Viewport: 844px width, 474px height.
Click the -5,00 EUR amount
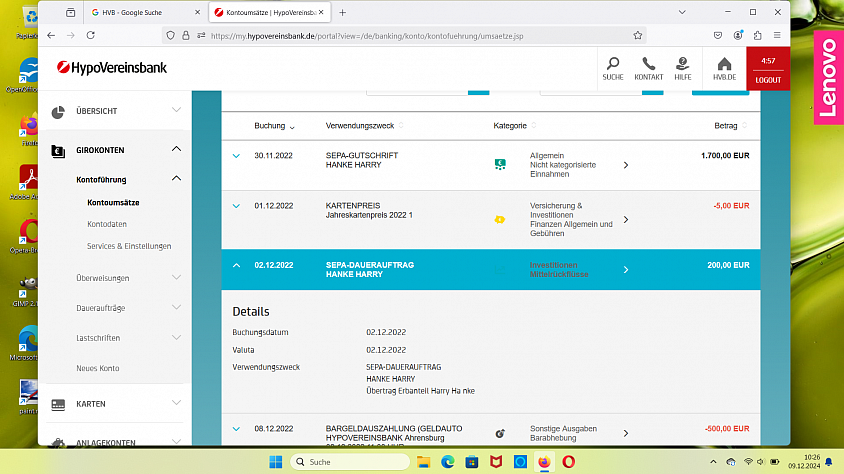pos(731,206)
